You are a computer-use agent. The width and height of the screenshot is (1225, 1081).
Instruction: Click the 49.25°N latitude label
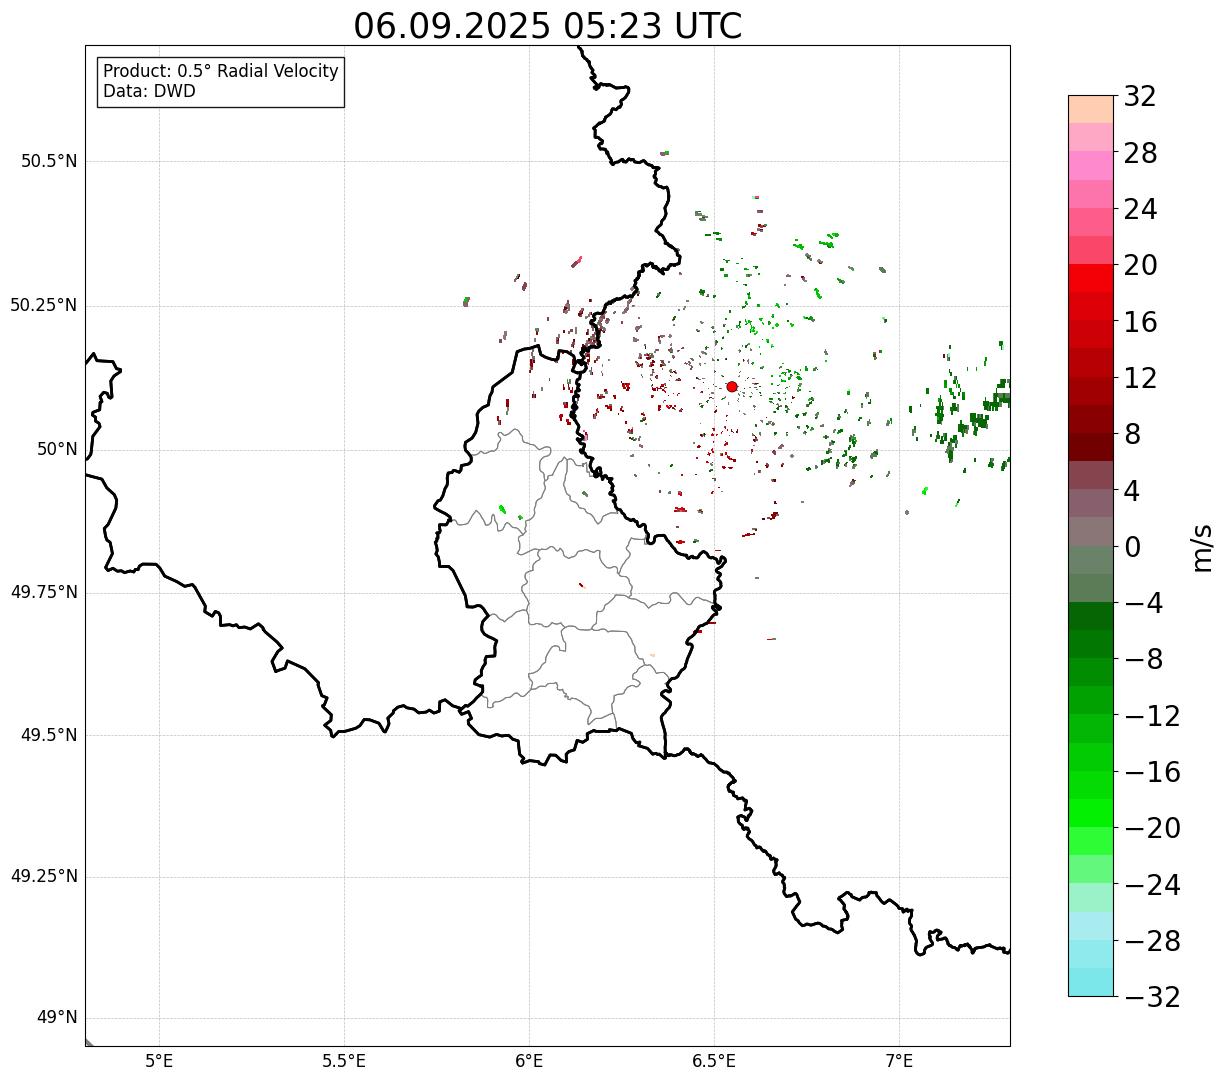44,877
